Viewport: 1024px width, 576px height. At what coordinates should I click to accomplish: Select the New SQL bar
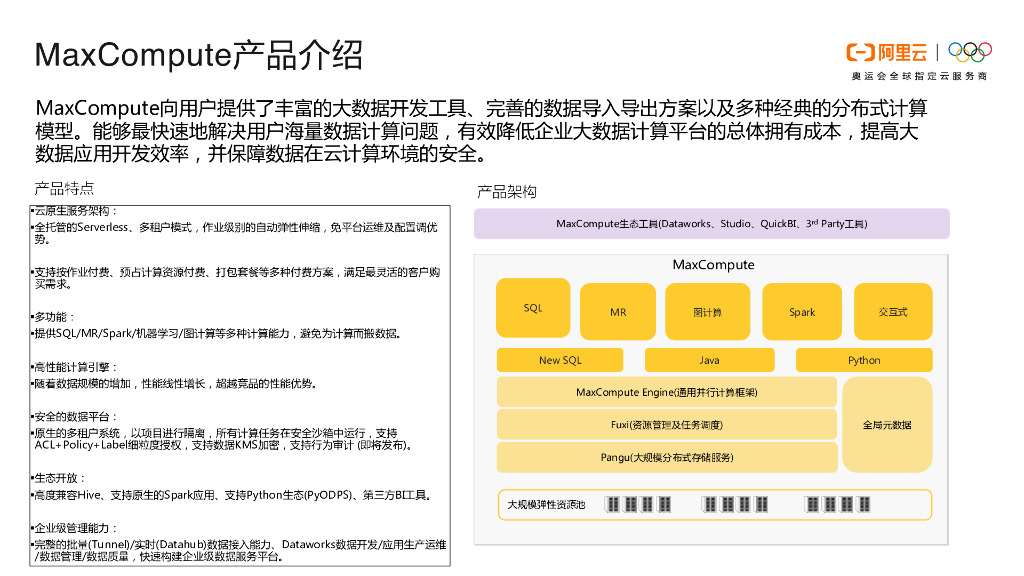point(559,360)
